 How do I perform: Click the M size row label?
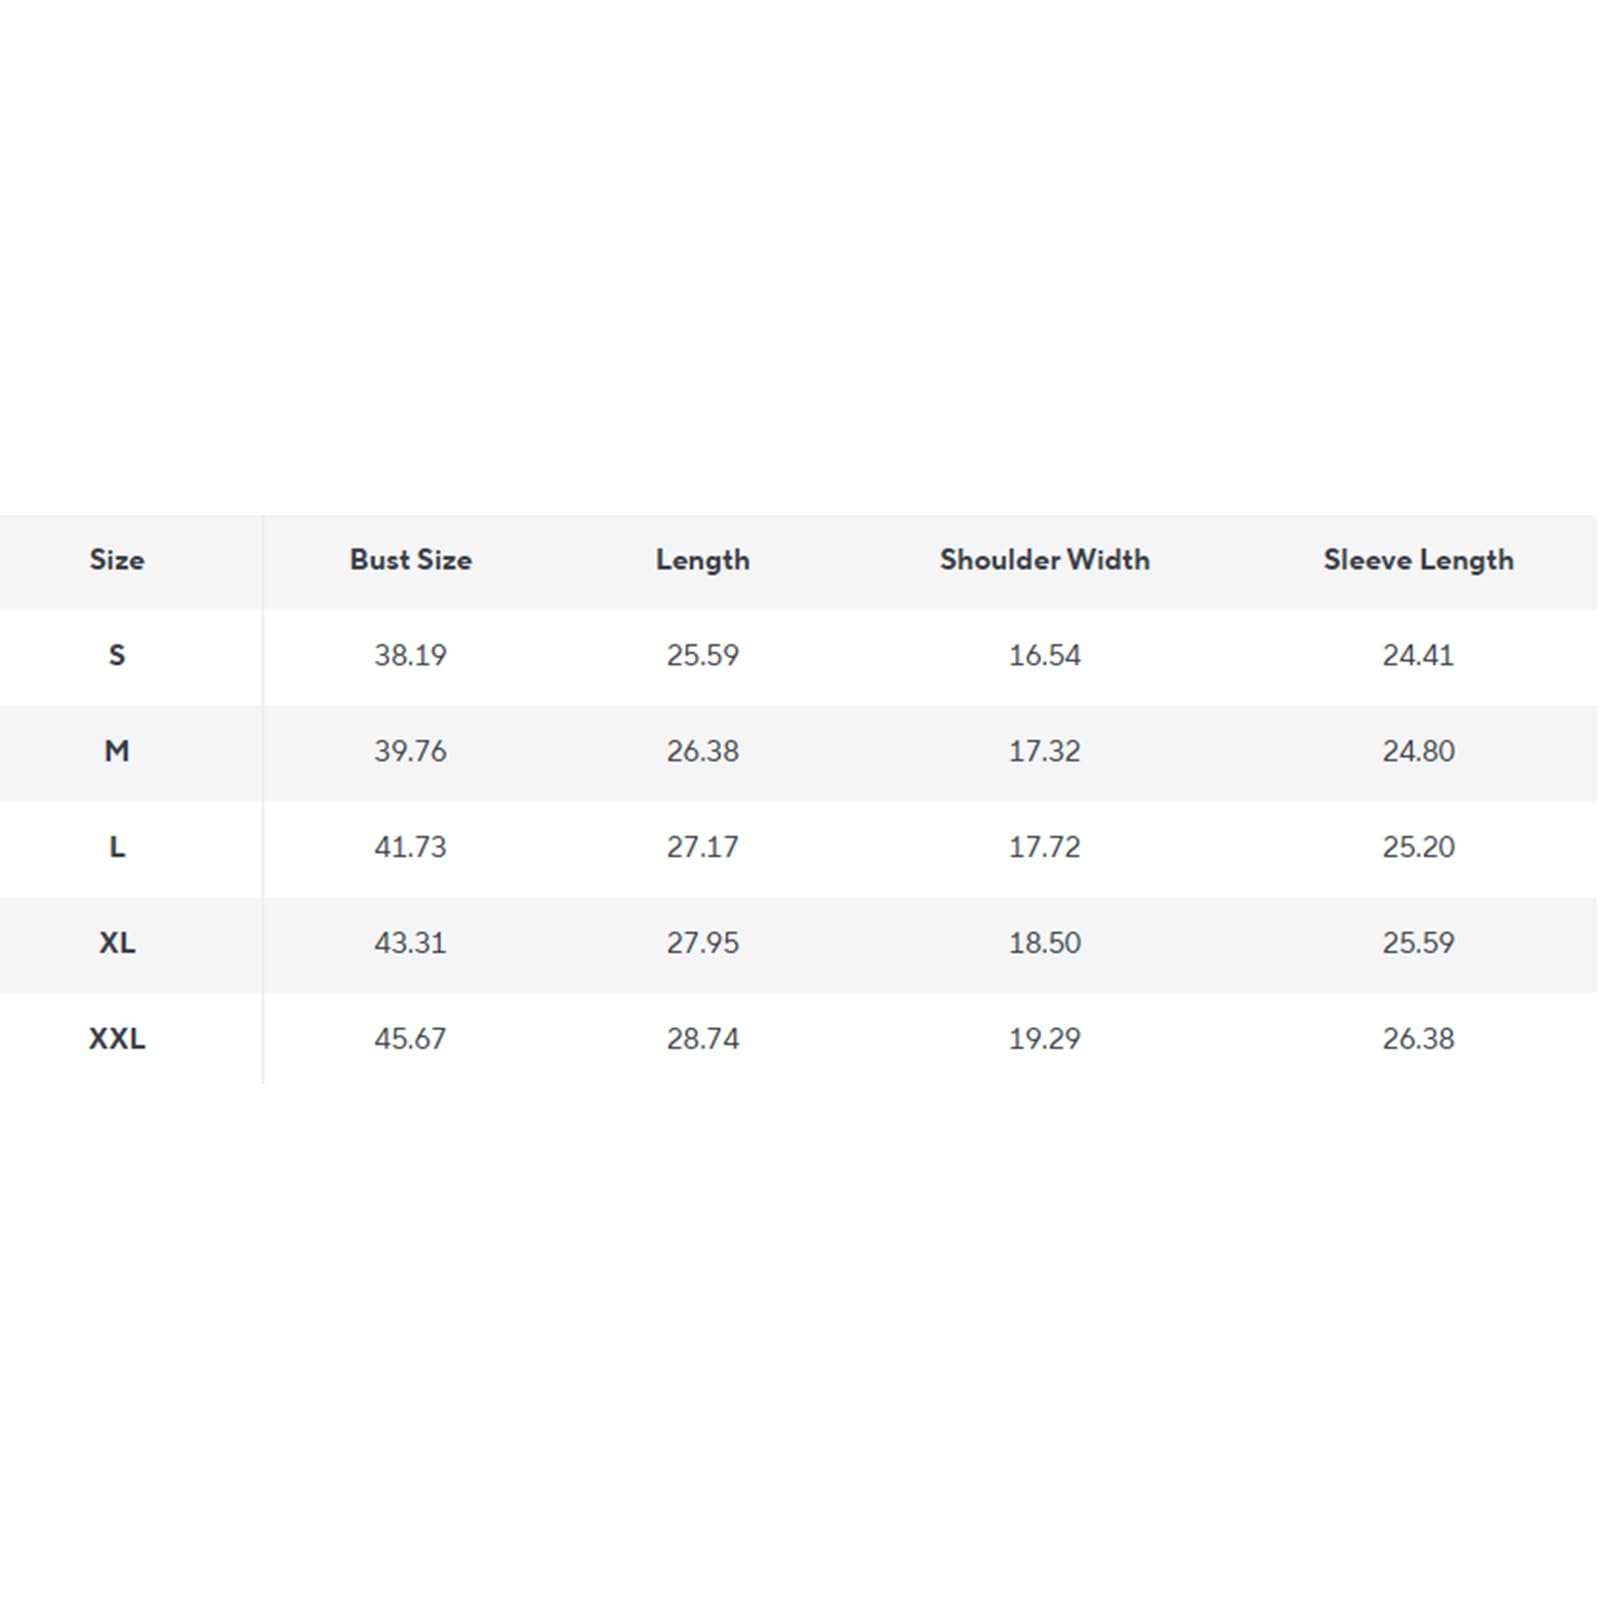(117, 751)
